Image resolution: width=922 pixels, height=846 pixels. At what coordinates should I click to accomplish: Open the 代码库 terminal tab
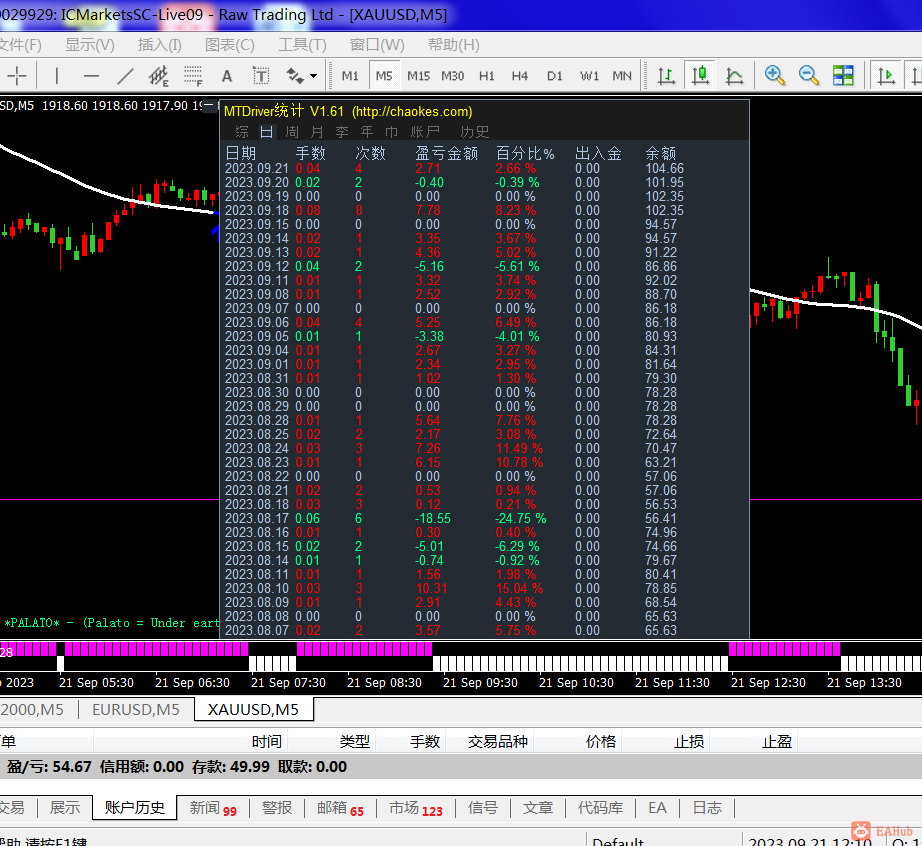click(600, 808)
